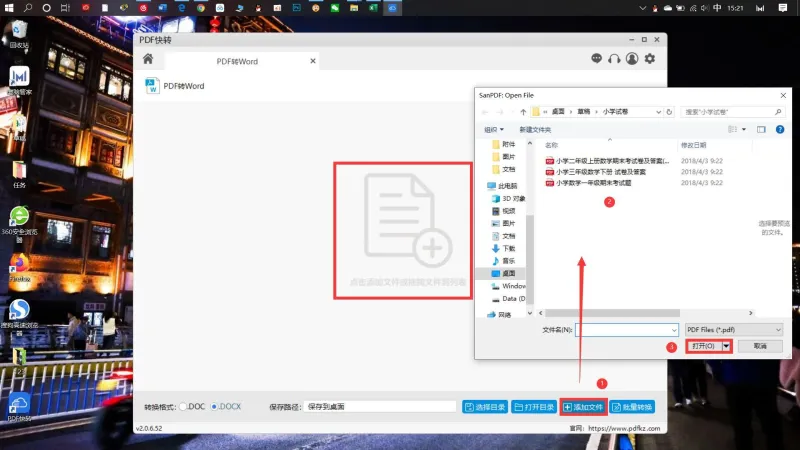
Task: Select the Data (D drive tree item
Action: click(x=508, y=298)
